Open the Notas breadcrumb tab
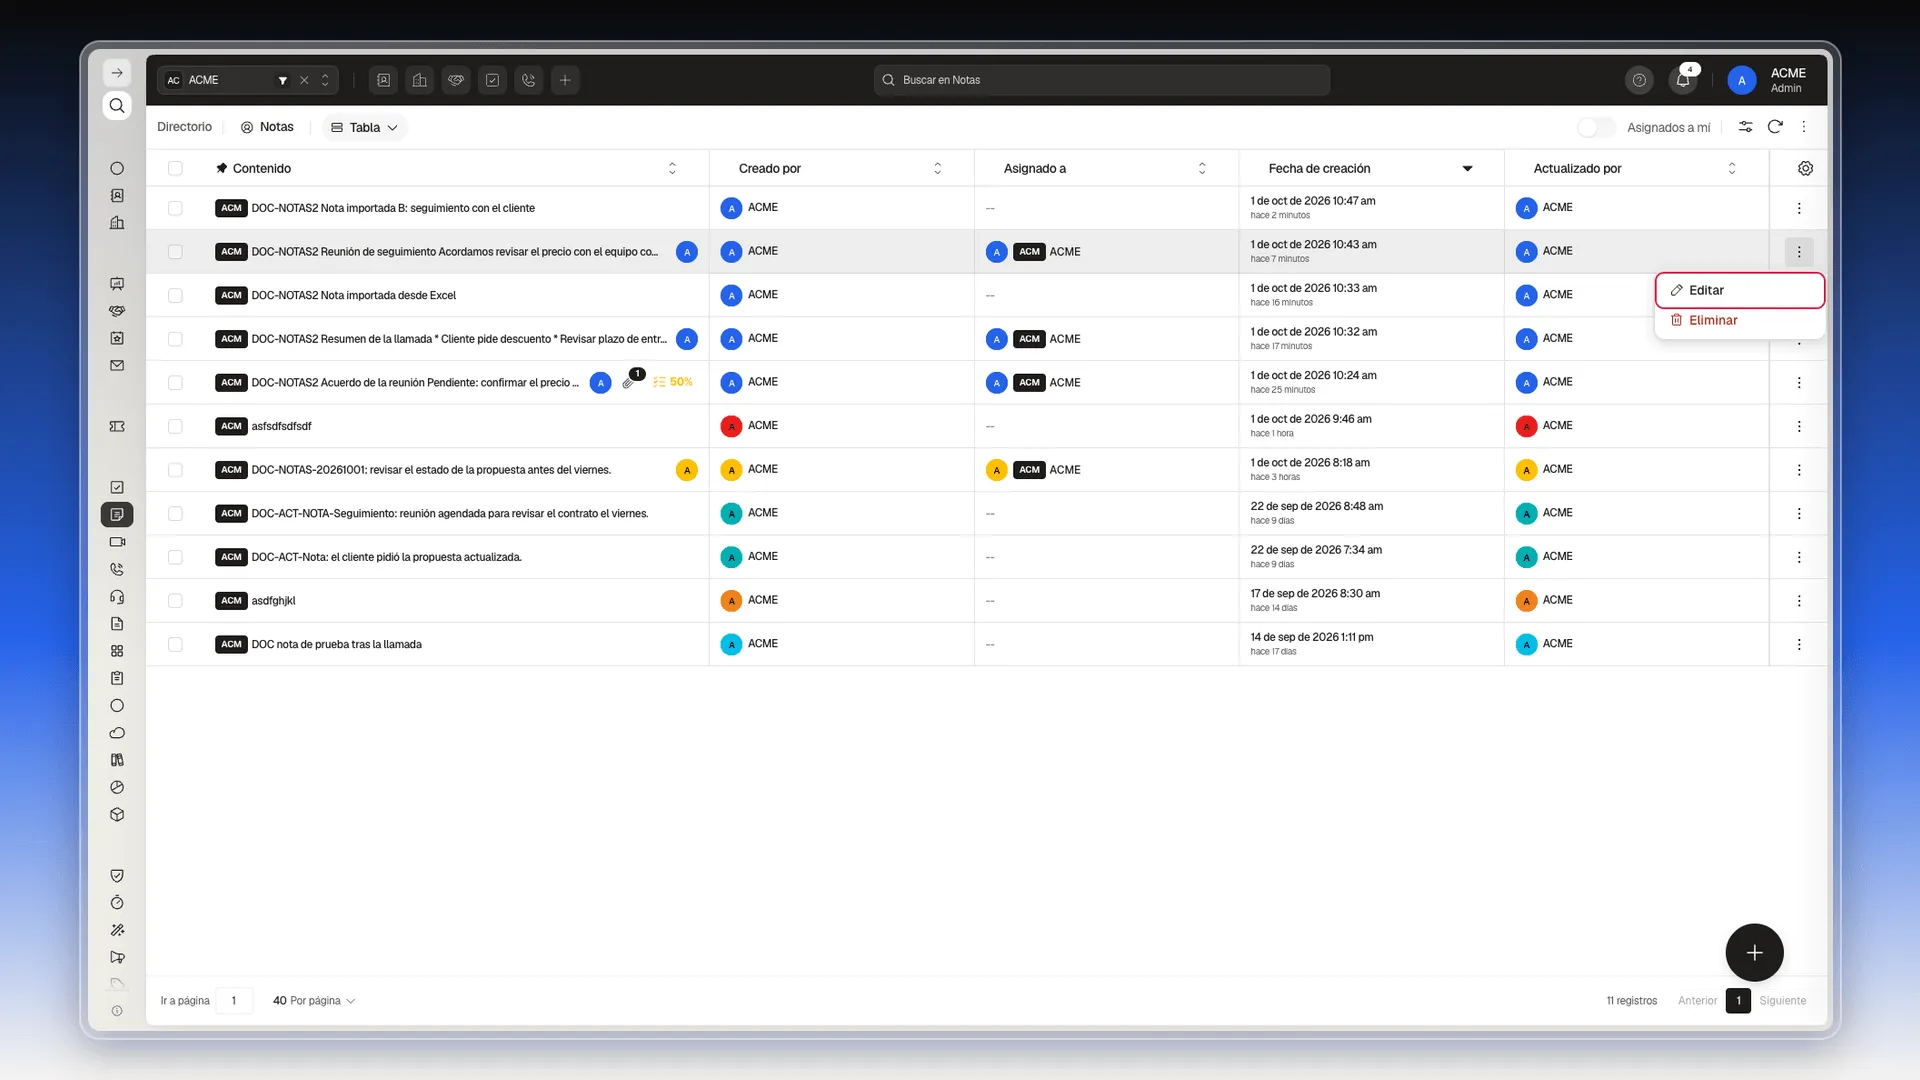 pyautogui.click(x=267, y=127)
